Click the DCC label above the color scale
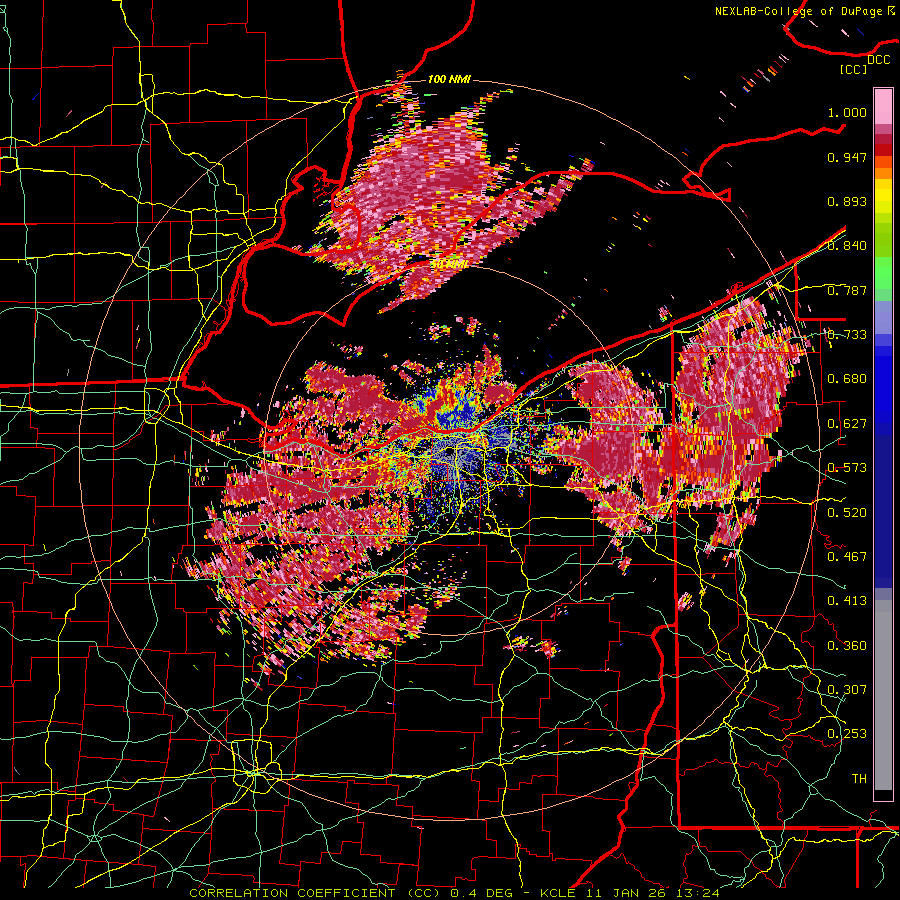Image resolution: width=900 pixels, height=900 pixels. coord(878,60)
